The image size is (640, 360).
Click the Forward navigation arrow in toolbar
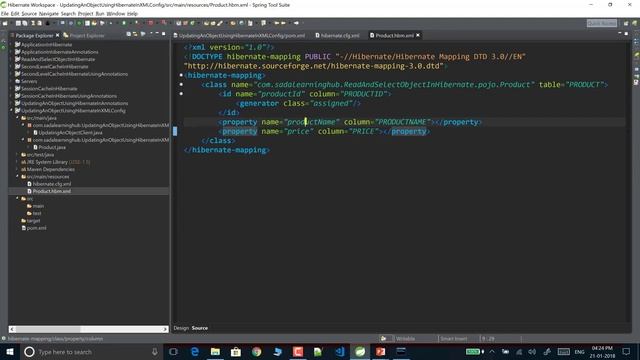pos(296,23)
